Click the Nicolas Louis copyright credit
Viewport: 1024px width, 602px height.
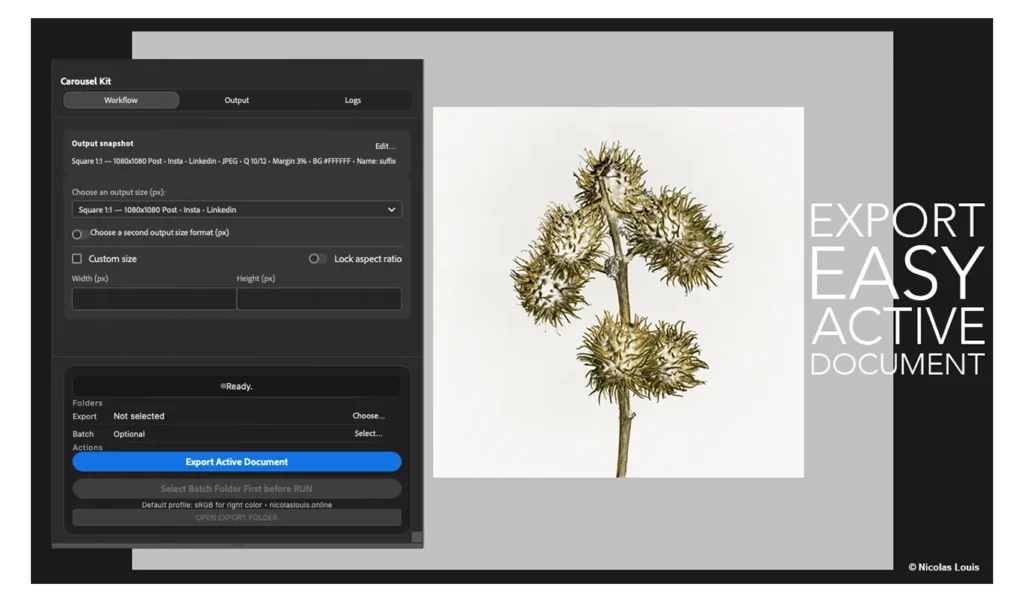(944, 566)
